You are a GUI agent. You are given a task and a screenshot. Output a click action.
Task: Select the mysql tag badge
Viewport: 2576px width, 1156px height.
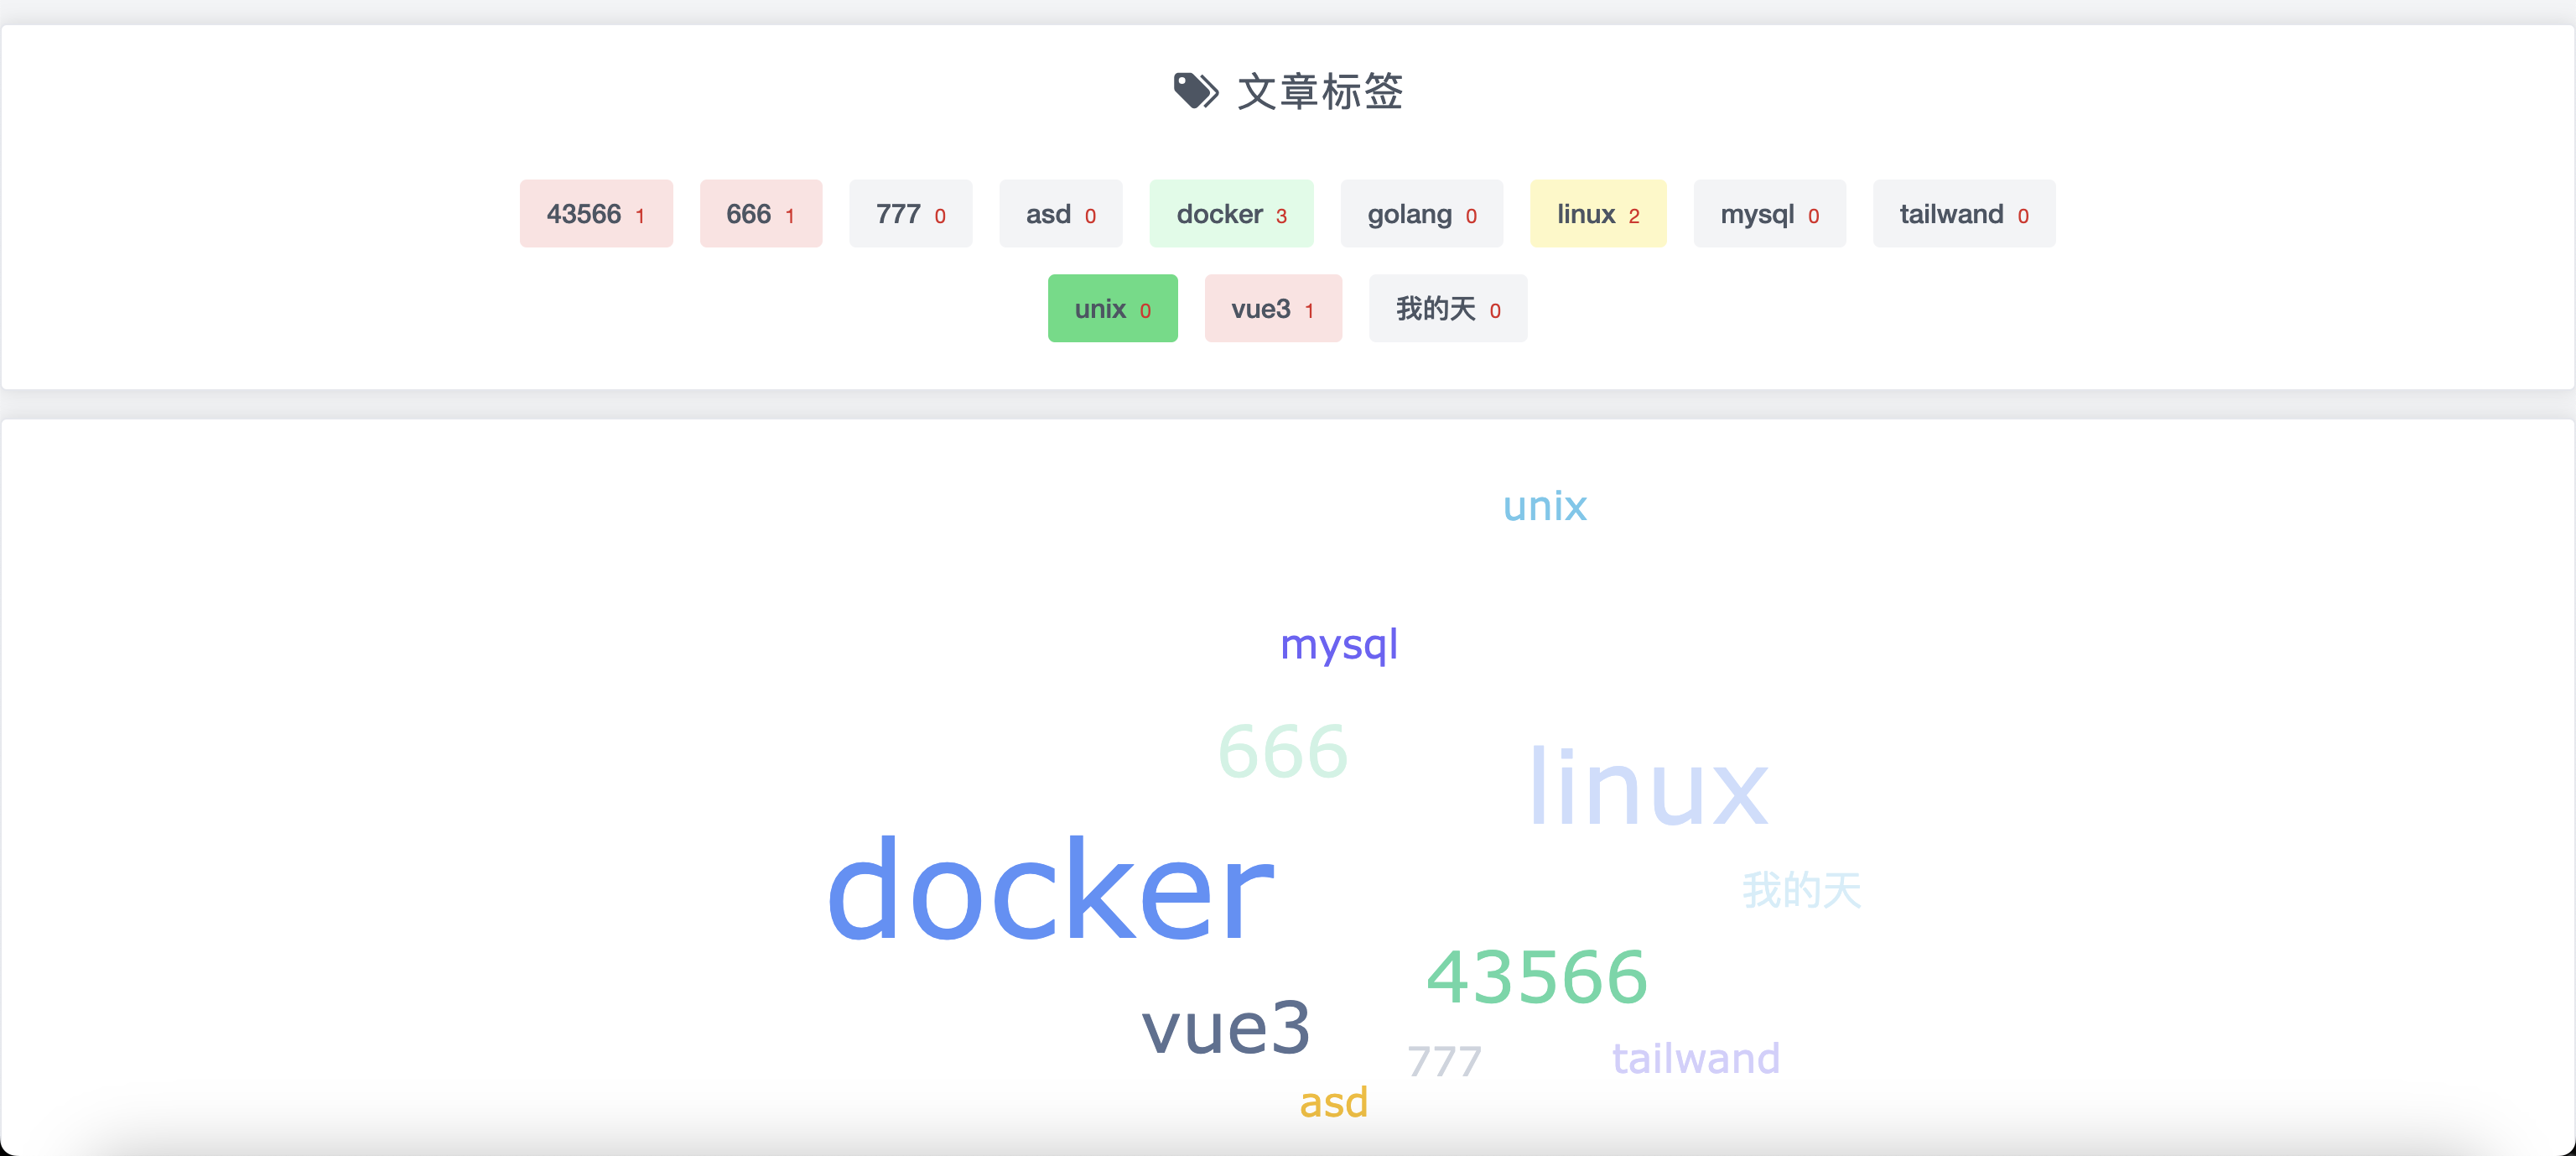[x=1771, y=214]
